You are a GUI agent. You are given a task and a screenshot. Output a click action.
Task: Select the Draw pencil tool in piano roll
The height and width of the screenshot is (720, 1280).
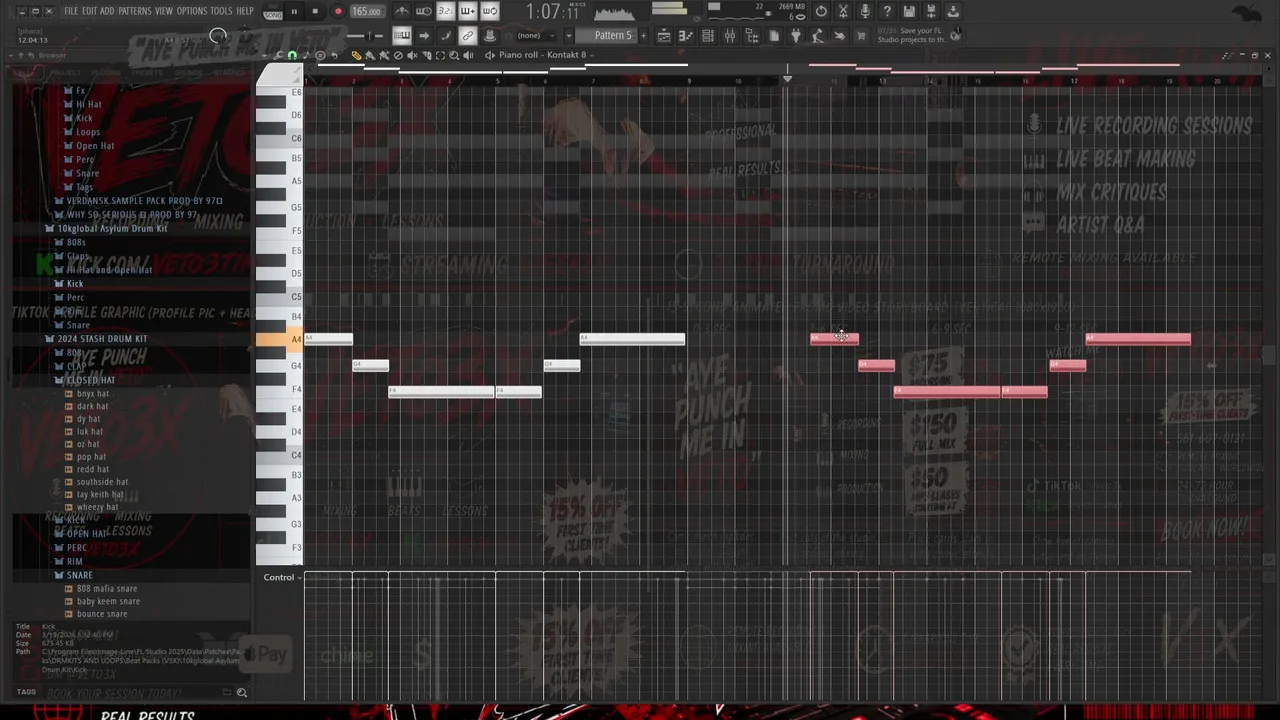[x=356, y=56]
